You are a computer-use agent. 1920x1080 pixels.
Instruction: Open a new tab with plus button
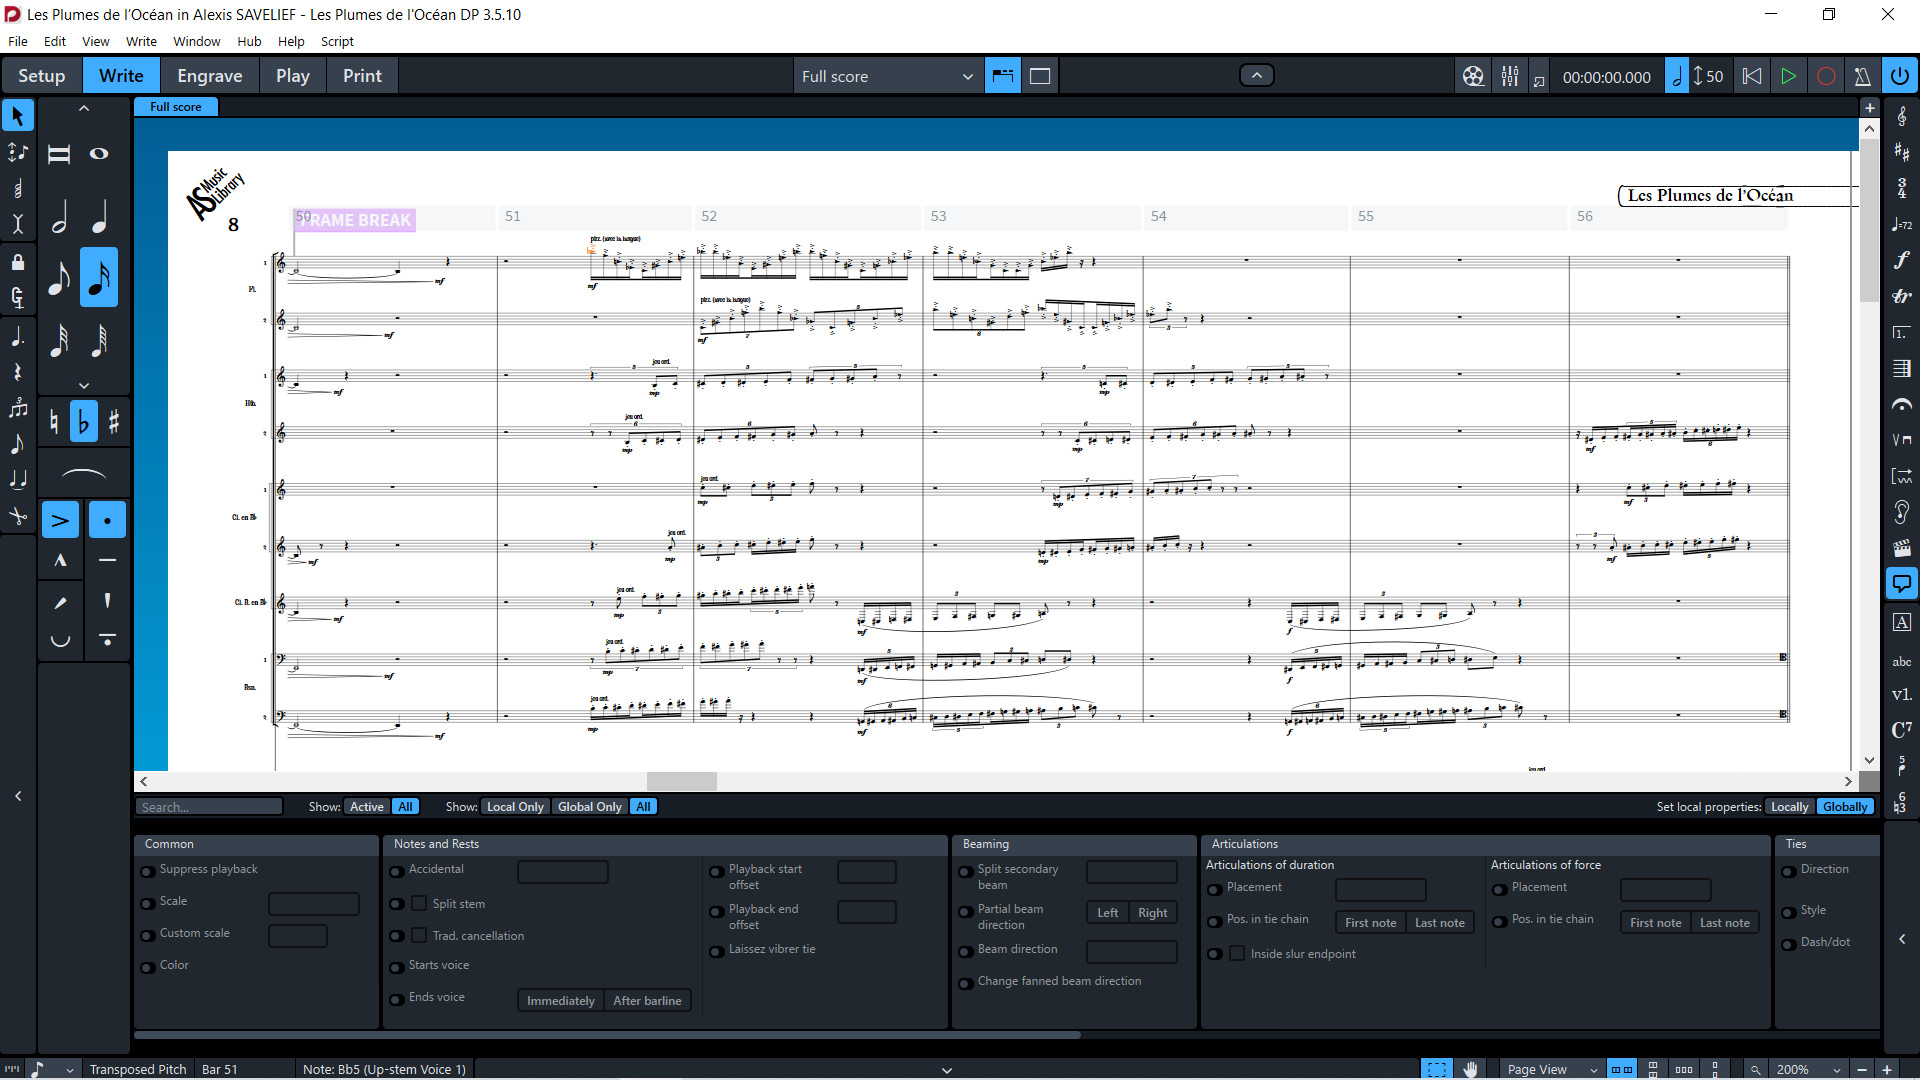[x=1869, y=107]
